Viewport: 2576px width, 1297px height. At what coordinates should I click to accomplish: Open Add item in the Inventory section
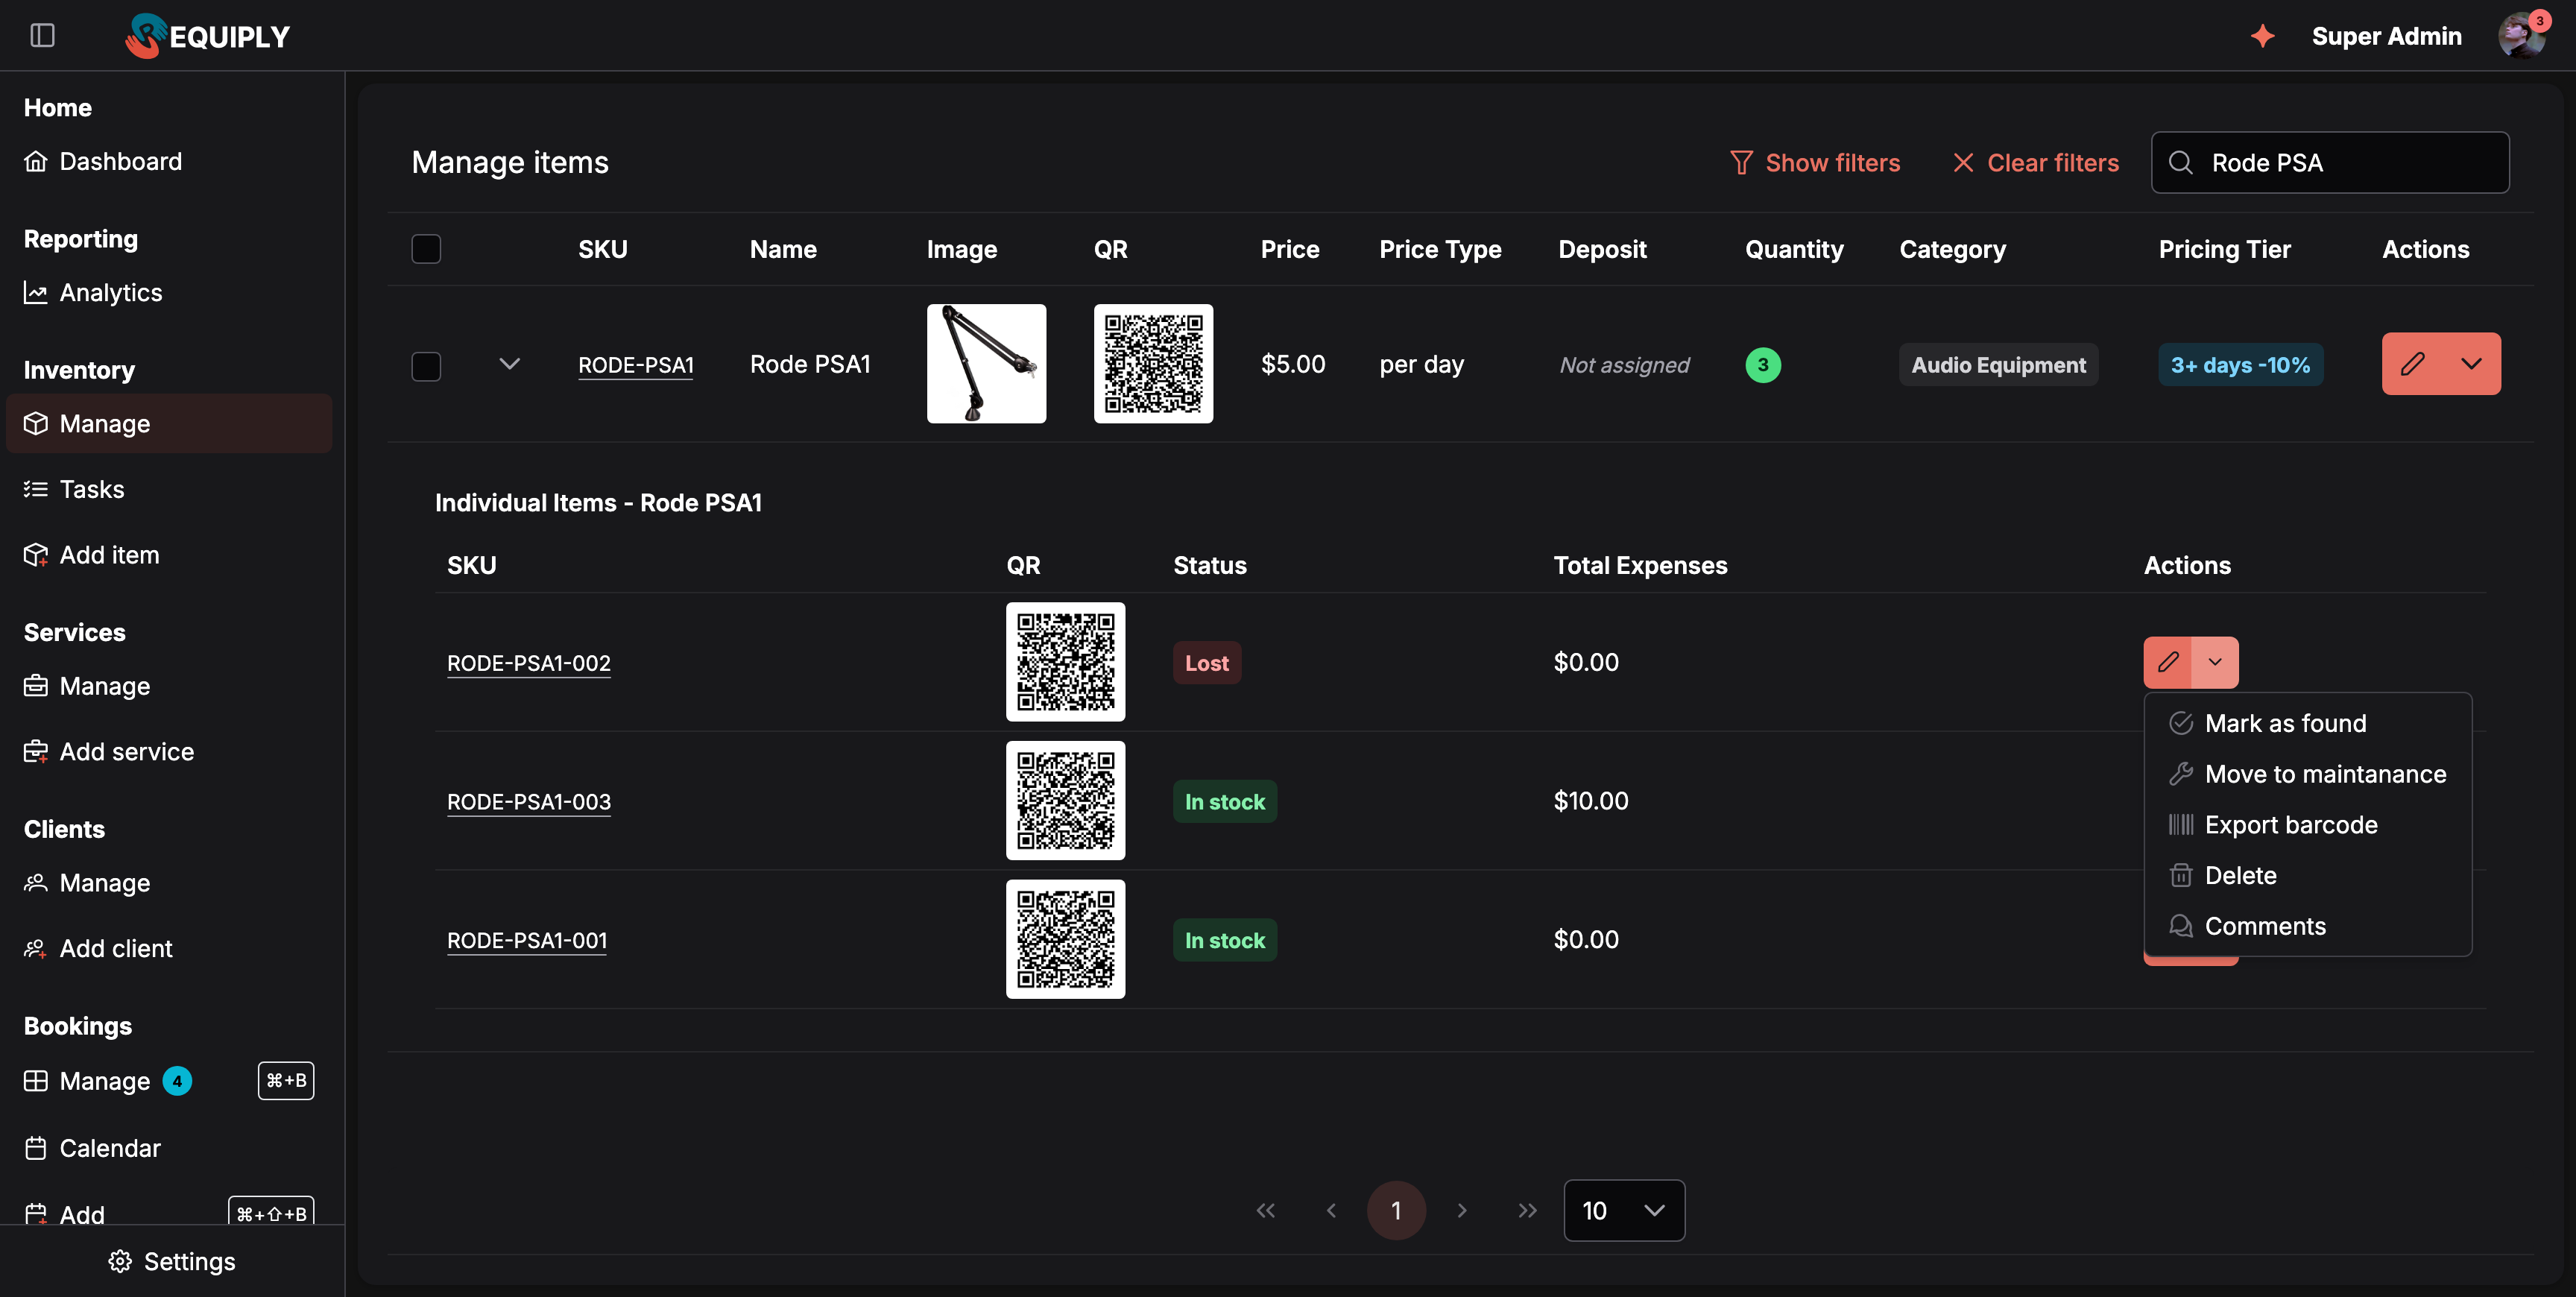click(91, 555)
